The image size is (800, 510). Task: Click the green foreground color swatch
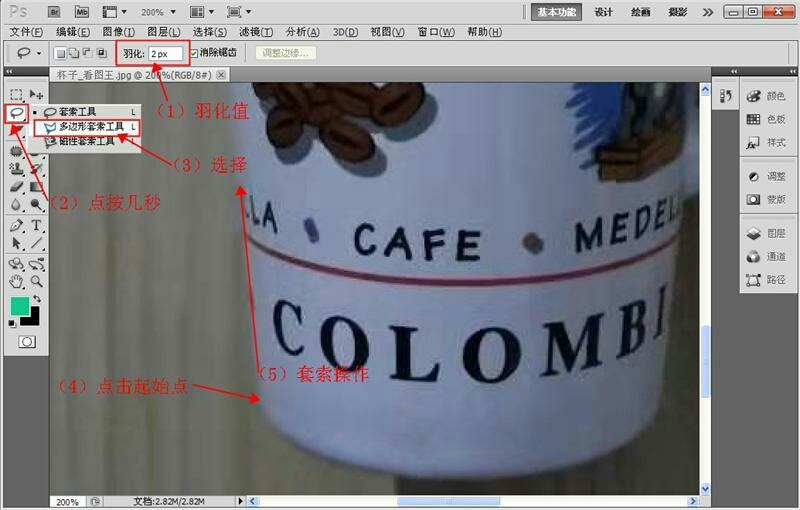tap(18, 305)
